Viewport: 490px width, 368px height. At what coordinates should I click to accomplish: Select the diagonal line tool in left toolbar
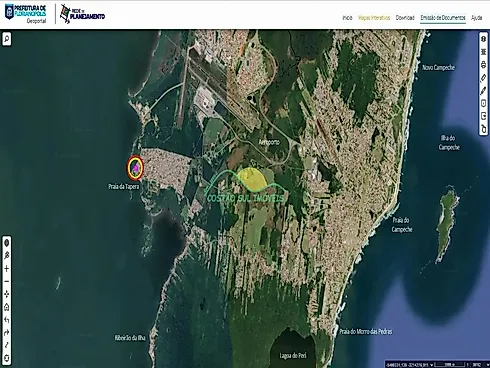[6, 345]
